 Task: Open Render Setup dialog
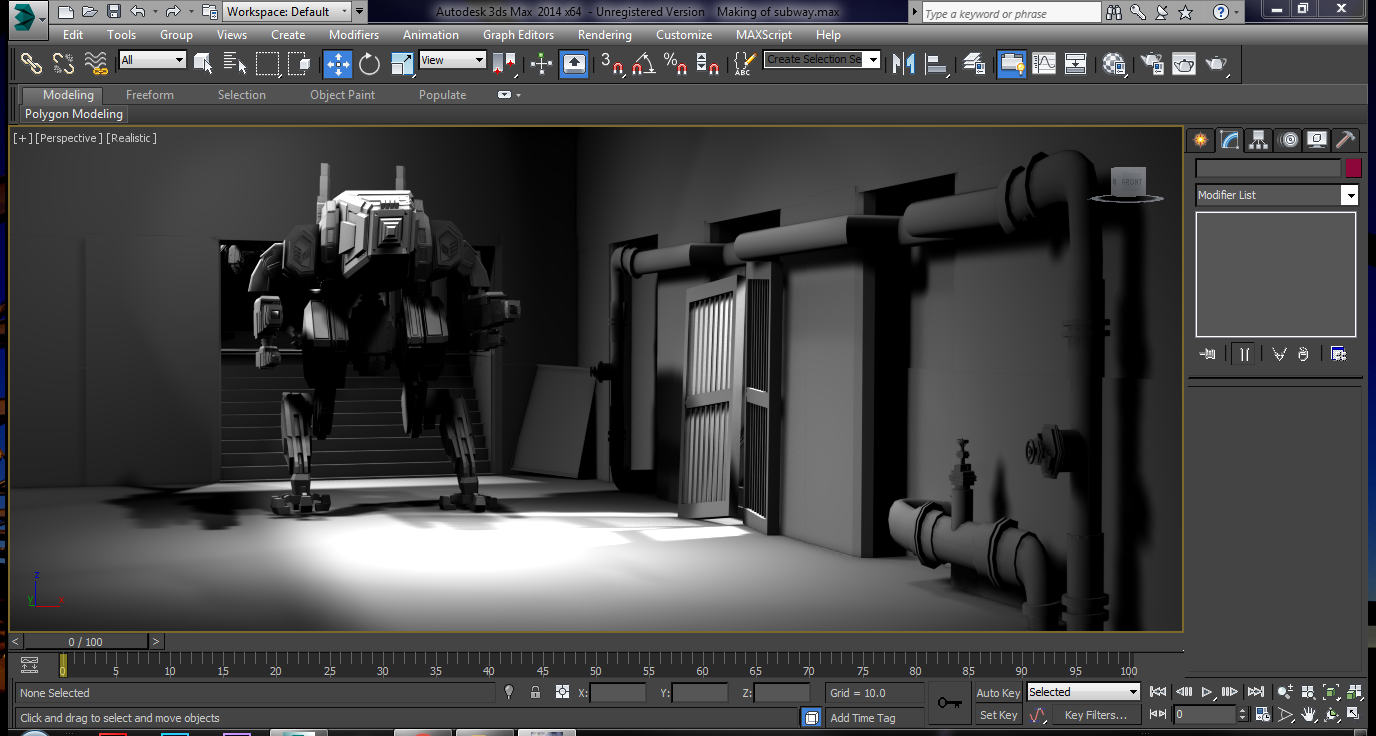[1152, 64]
